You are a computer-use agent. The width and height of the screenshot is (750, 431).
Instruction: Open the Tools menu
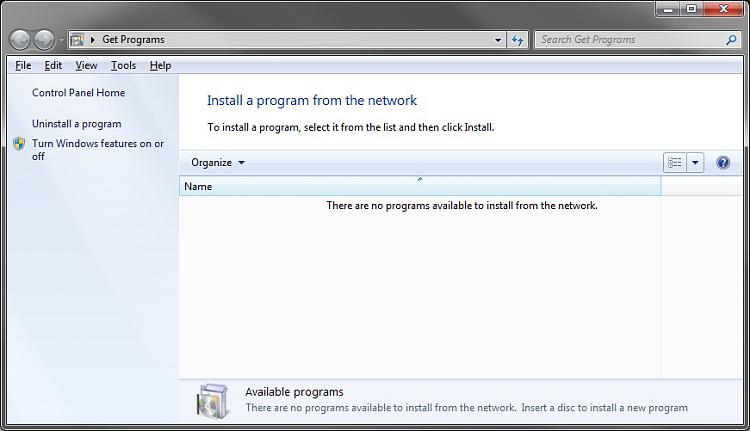(123, 66)
